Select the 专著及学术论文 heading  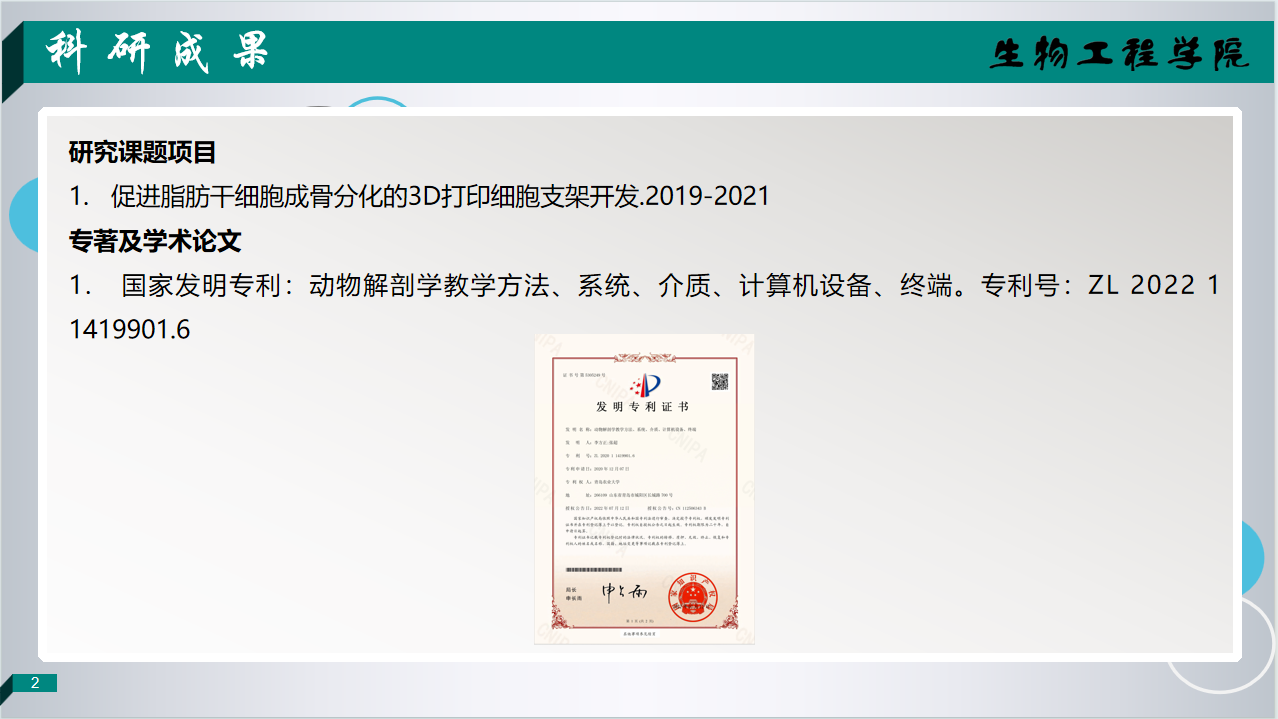point(155,241)
